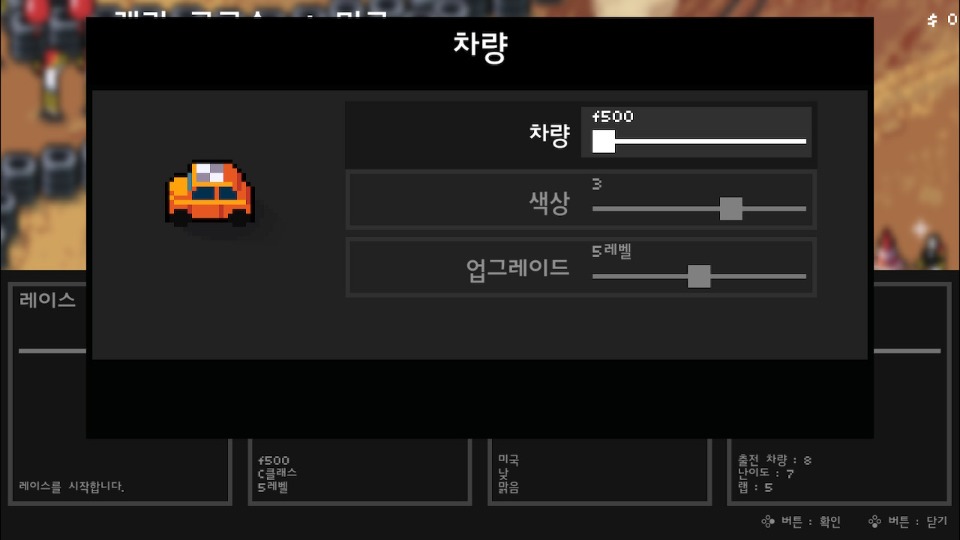The height and width of the screenshot is (540, 960).
Task: Click the 버튼 : 닫기 close hint
Action: pyautogui.click(x=918, y=522)
